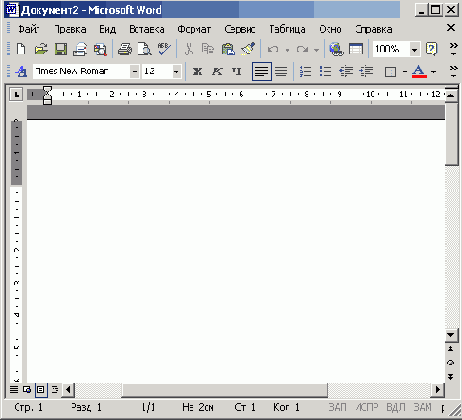This screenshot has height=420, width=462.
Task: Expand the 100% zoom dropdown
Action: click(x=414, y=50)
